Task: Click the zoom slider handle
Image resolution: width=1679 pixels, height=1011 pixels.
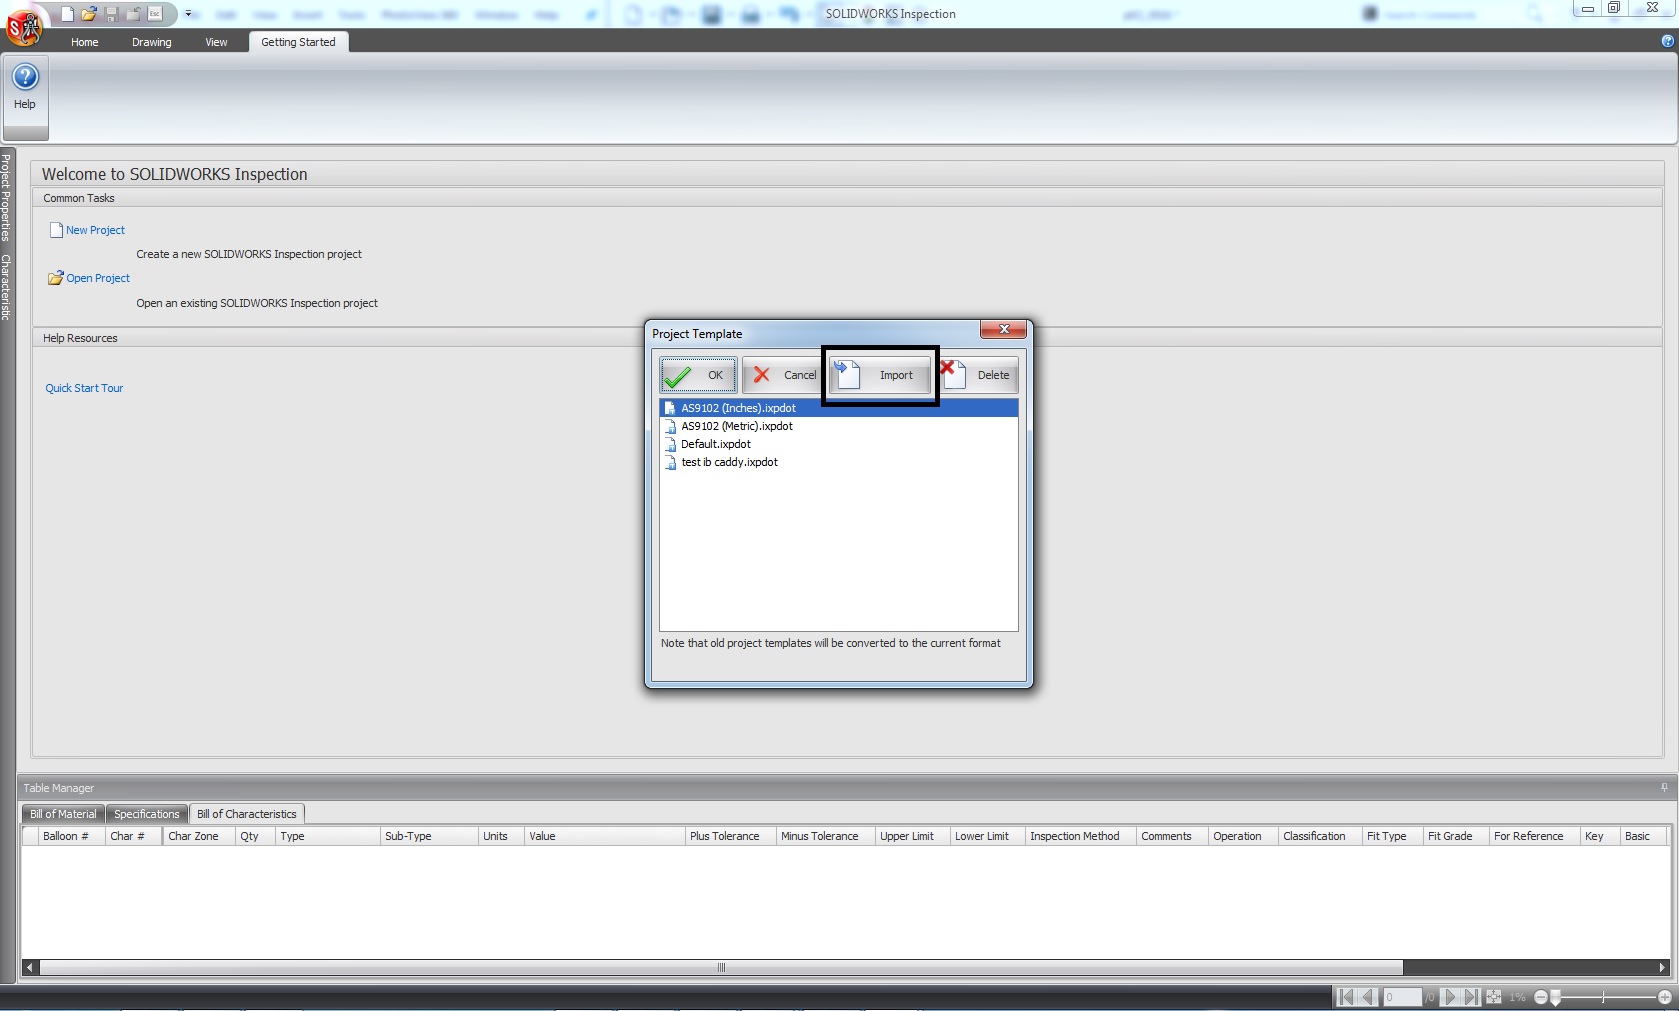Action: point(1555,998)
